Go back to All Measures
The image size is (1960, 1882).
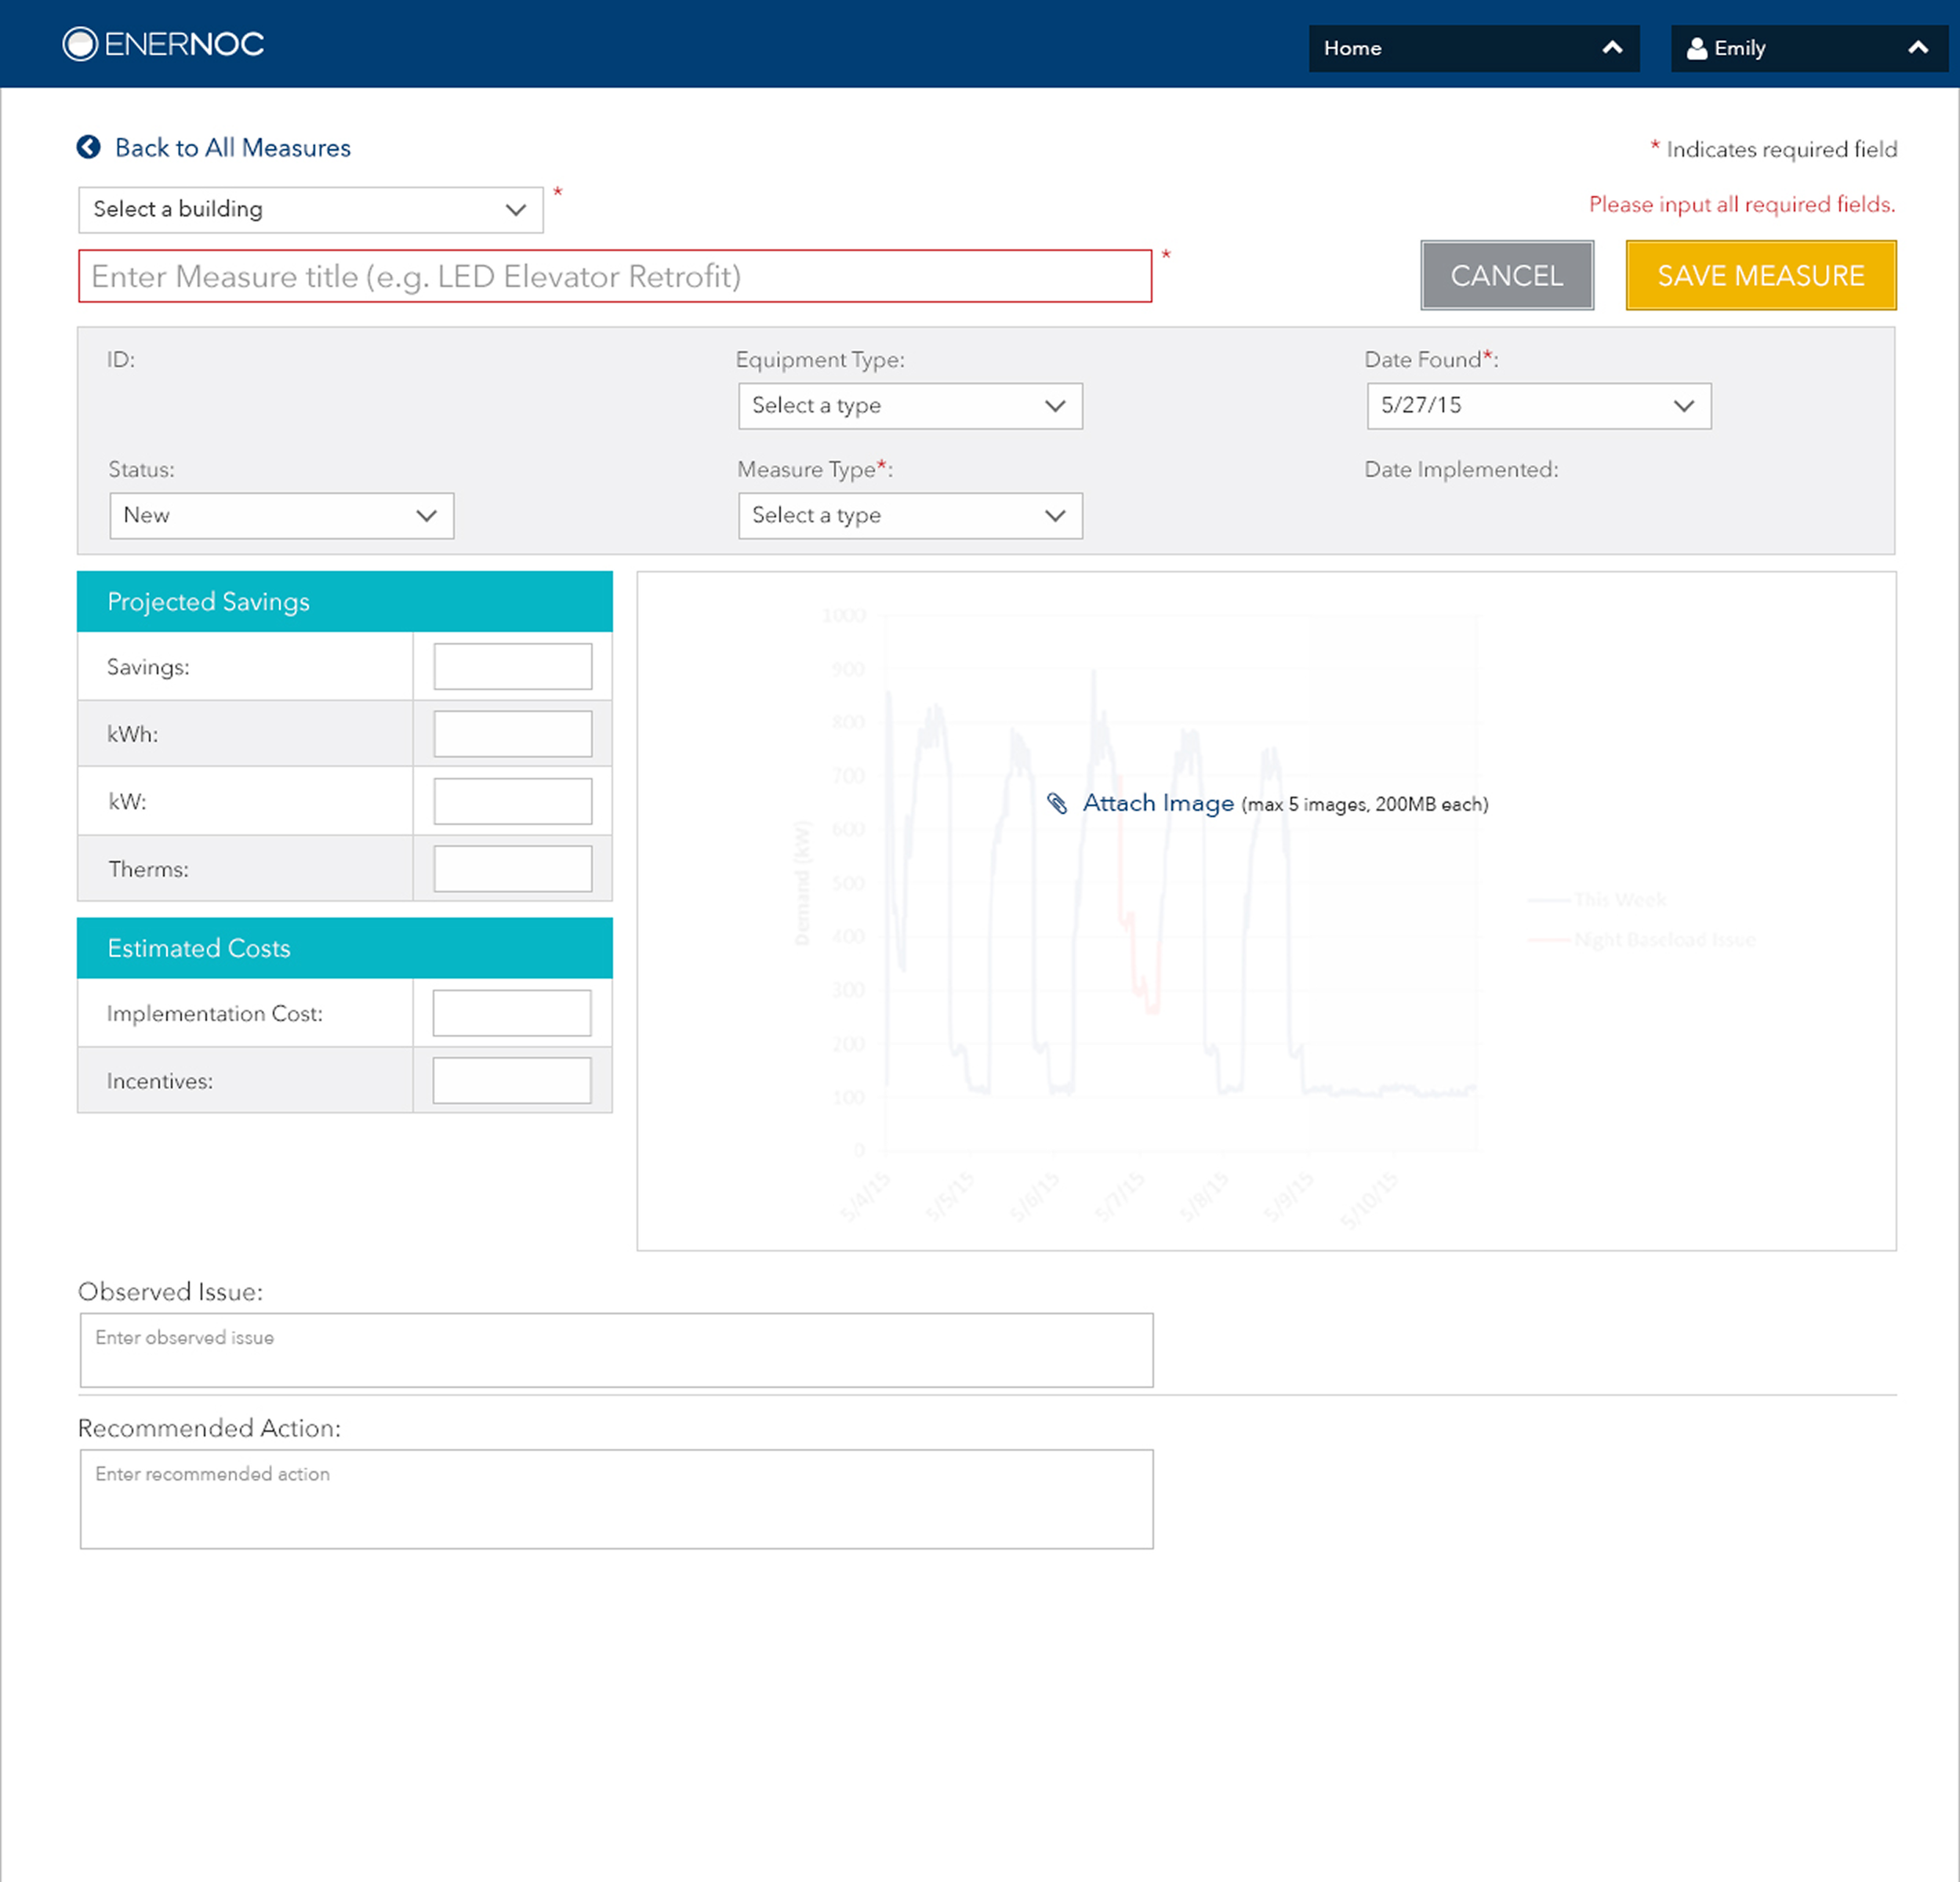pyautogui.click(x=232, y=148)
